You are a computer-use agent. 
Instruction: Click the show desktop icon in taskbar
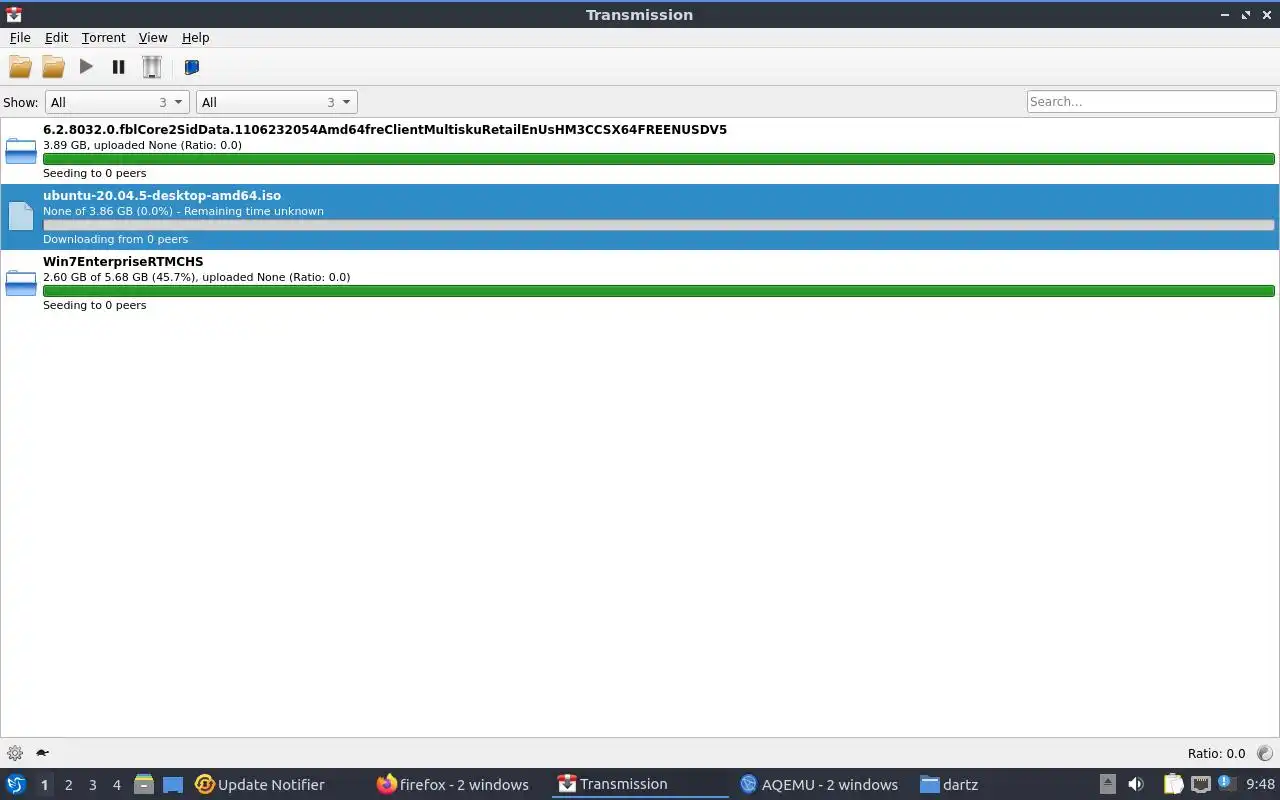(173, 785)
